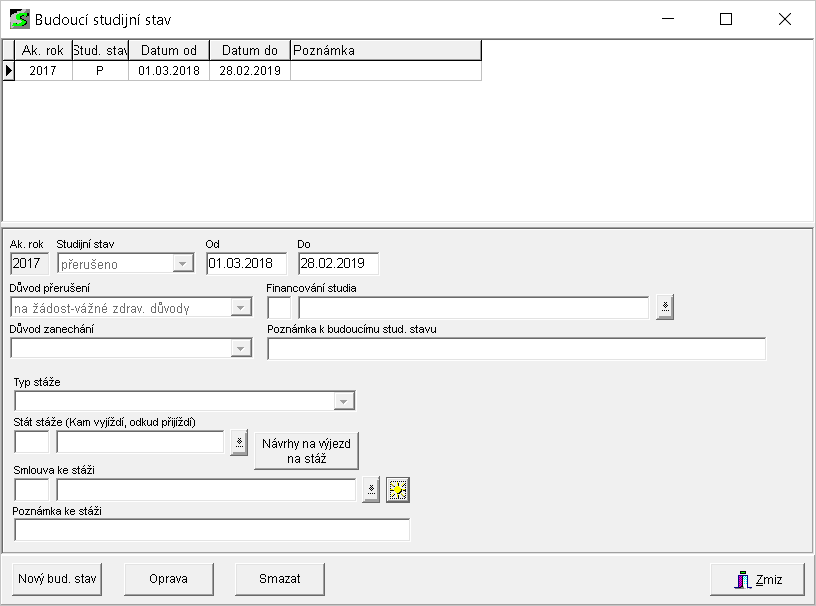Open the Důvod zanechání dropdown
This screenshot has height=606, width=816.
(x=241, y=348)
